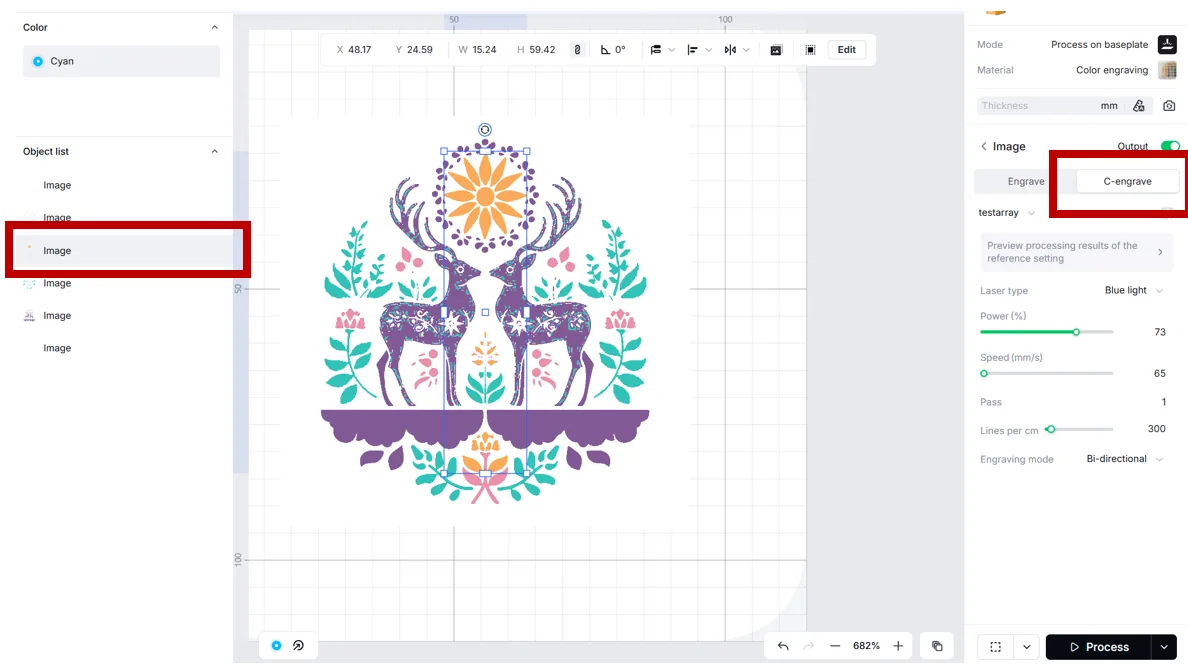The height and width of the screenshot is (664, 1188).
Task: Click the orange sun flower on canvas
Action: [x=485, y=198]
